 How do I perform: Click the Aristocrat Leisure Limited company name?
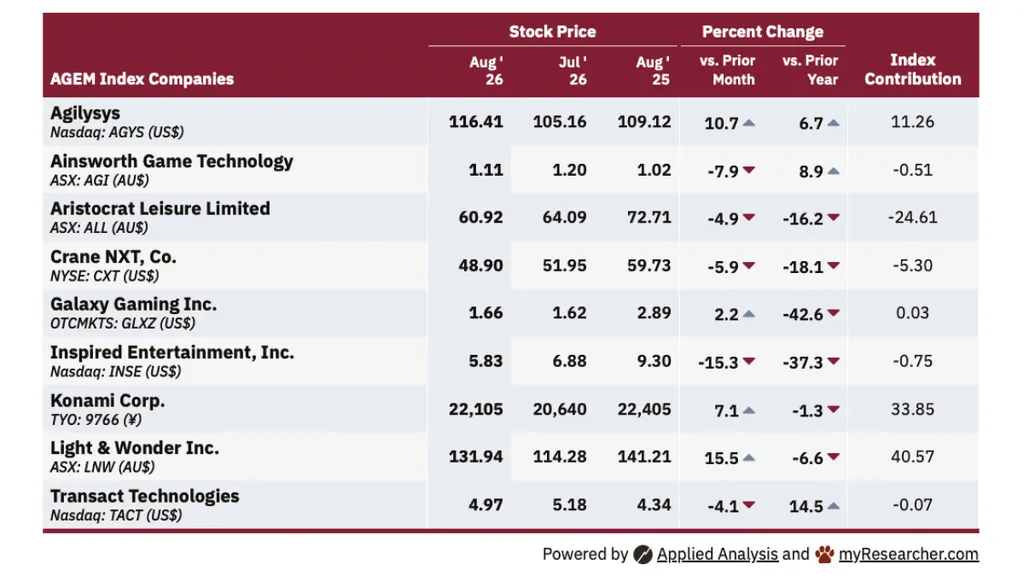pyautogui.click(x=160, y=208)
